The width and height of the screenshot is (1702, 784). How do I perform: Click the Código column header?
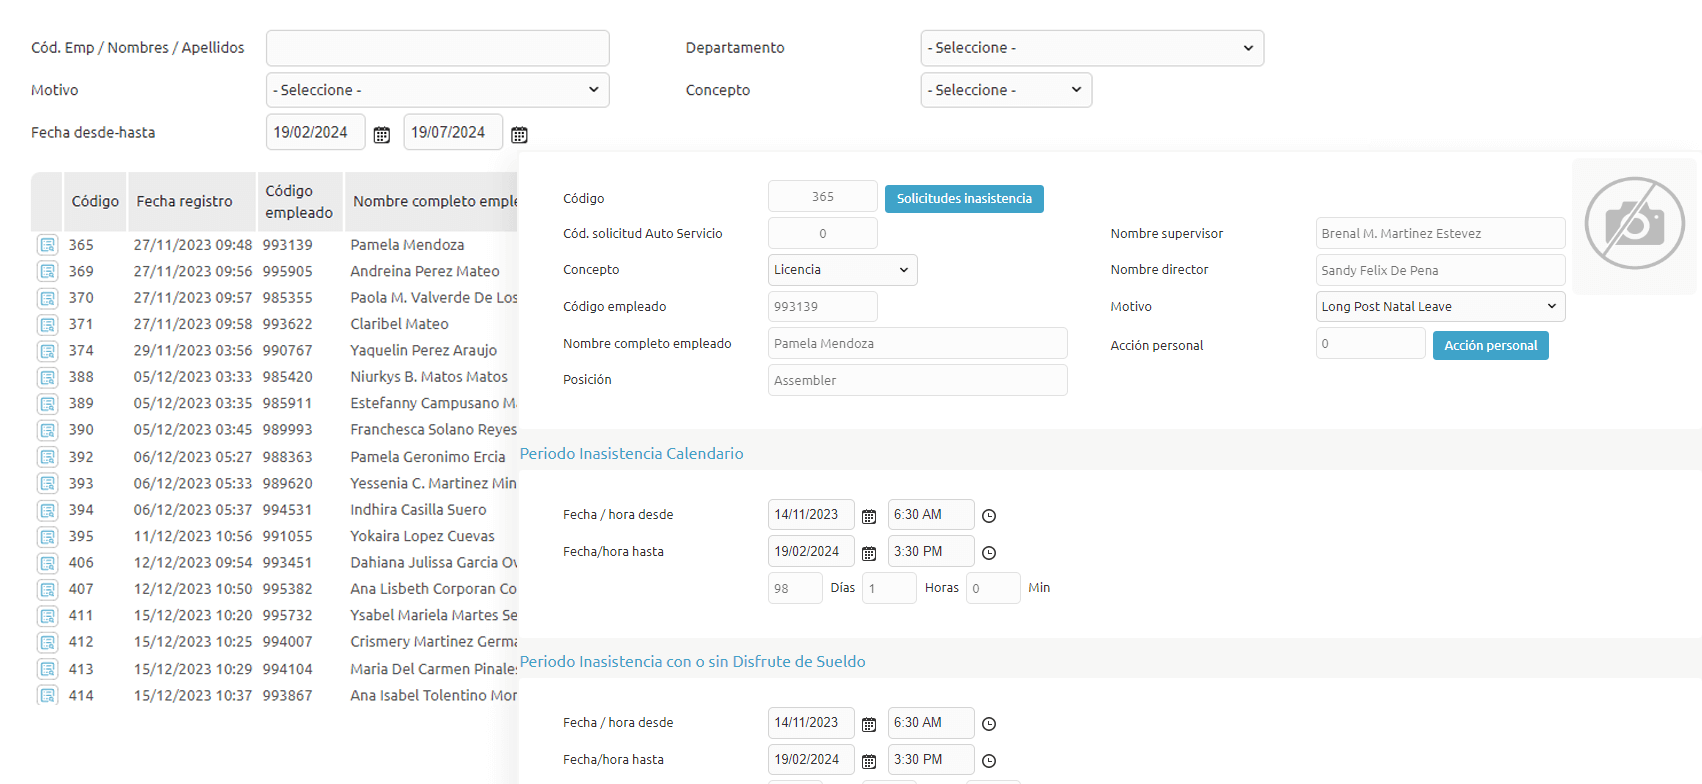click(x=95, y=201)
